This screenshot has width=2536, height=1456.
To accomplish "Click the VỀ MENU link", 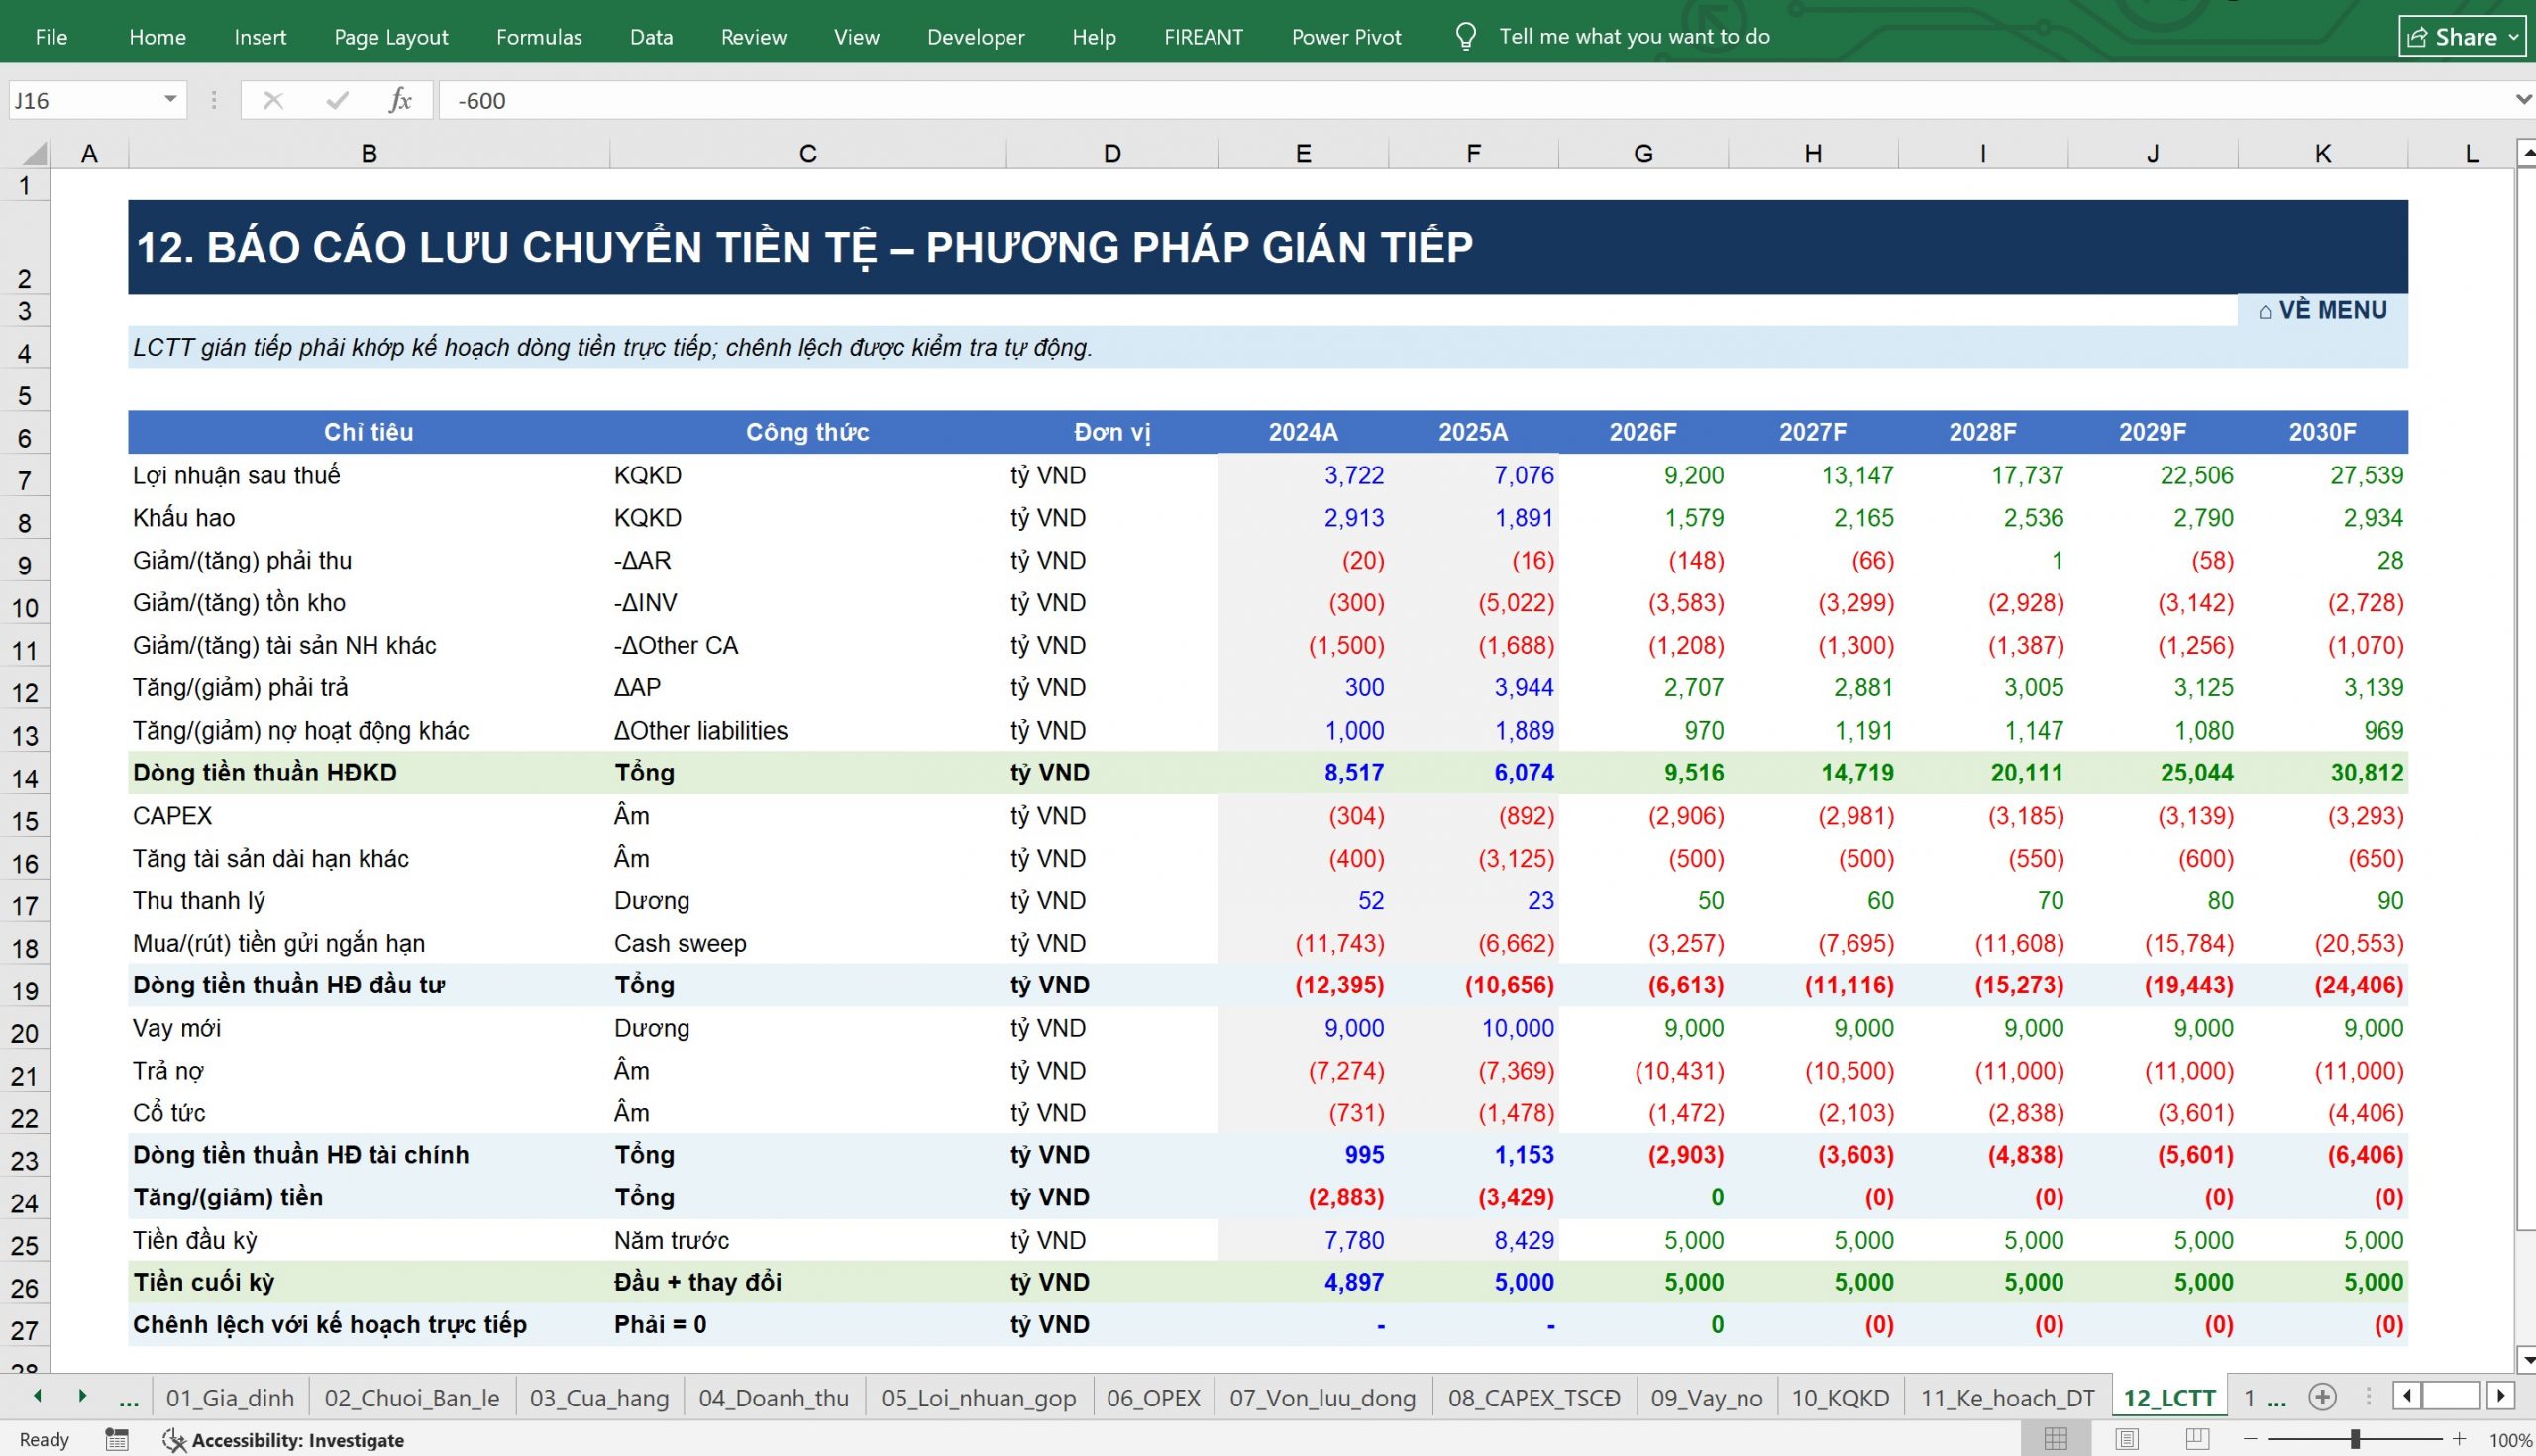I will (2322, 310).
